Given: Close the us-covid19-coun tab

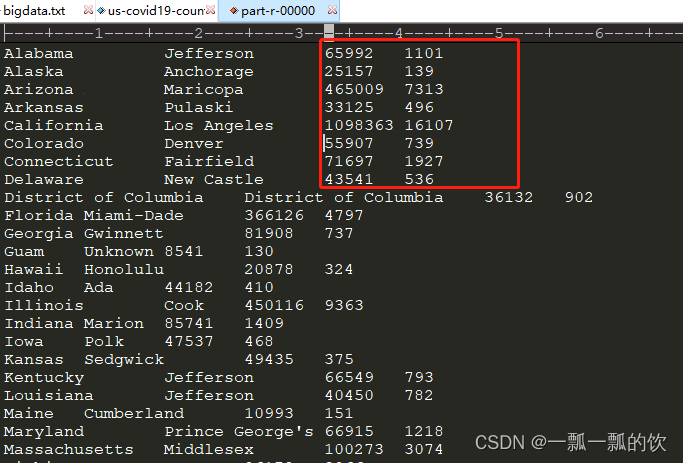Looking at the screenshot, I should [211, 10].
